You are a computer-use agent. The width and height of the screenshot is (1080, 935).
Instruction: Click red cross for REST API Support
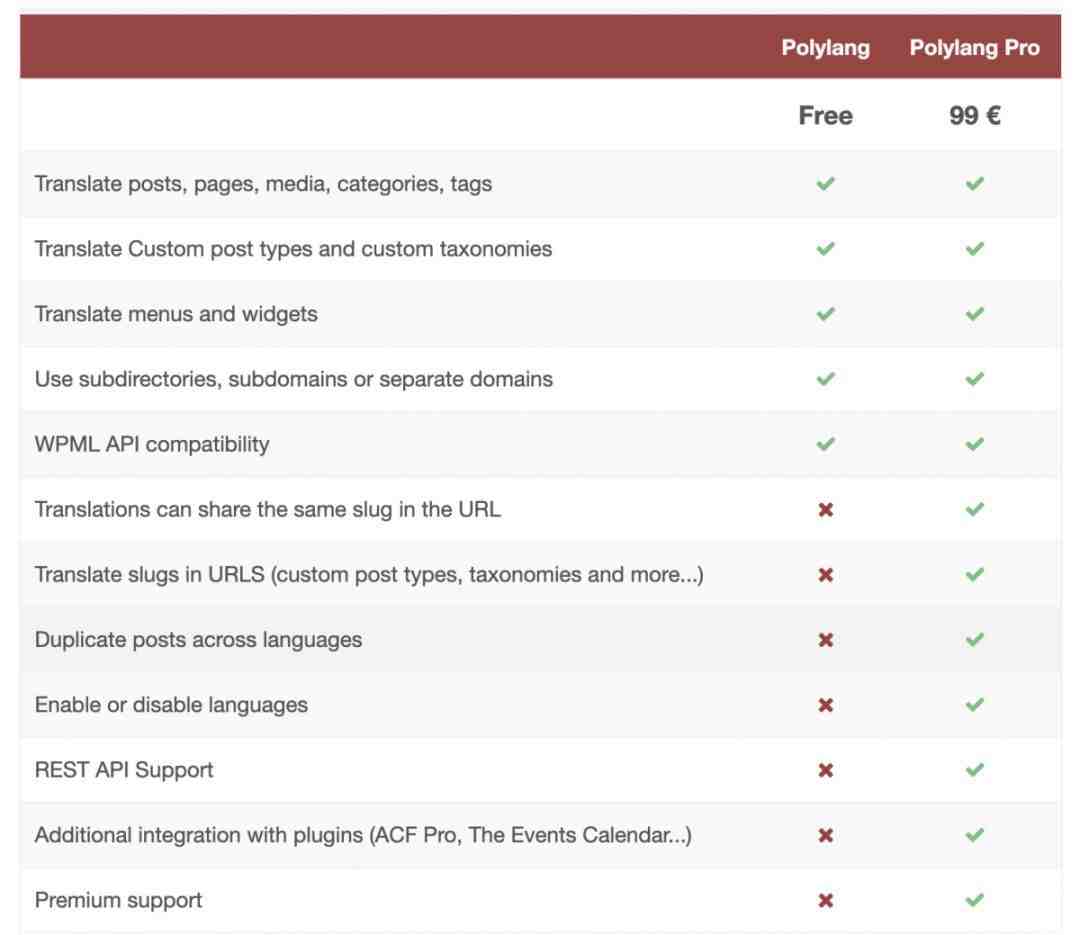tap(825, 770)
